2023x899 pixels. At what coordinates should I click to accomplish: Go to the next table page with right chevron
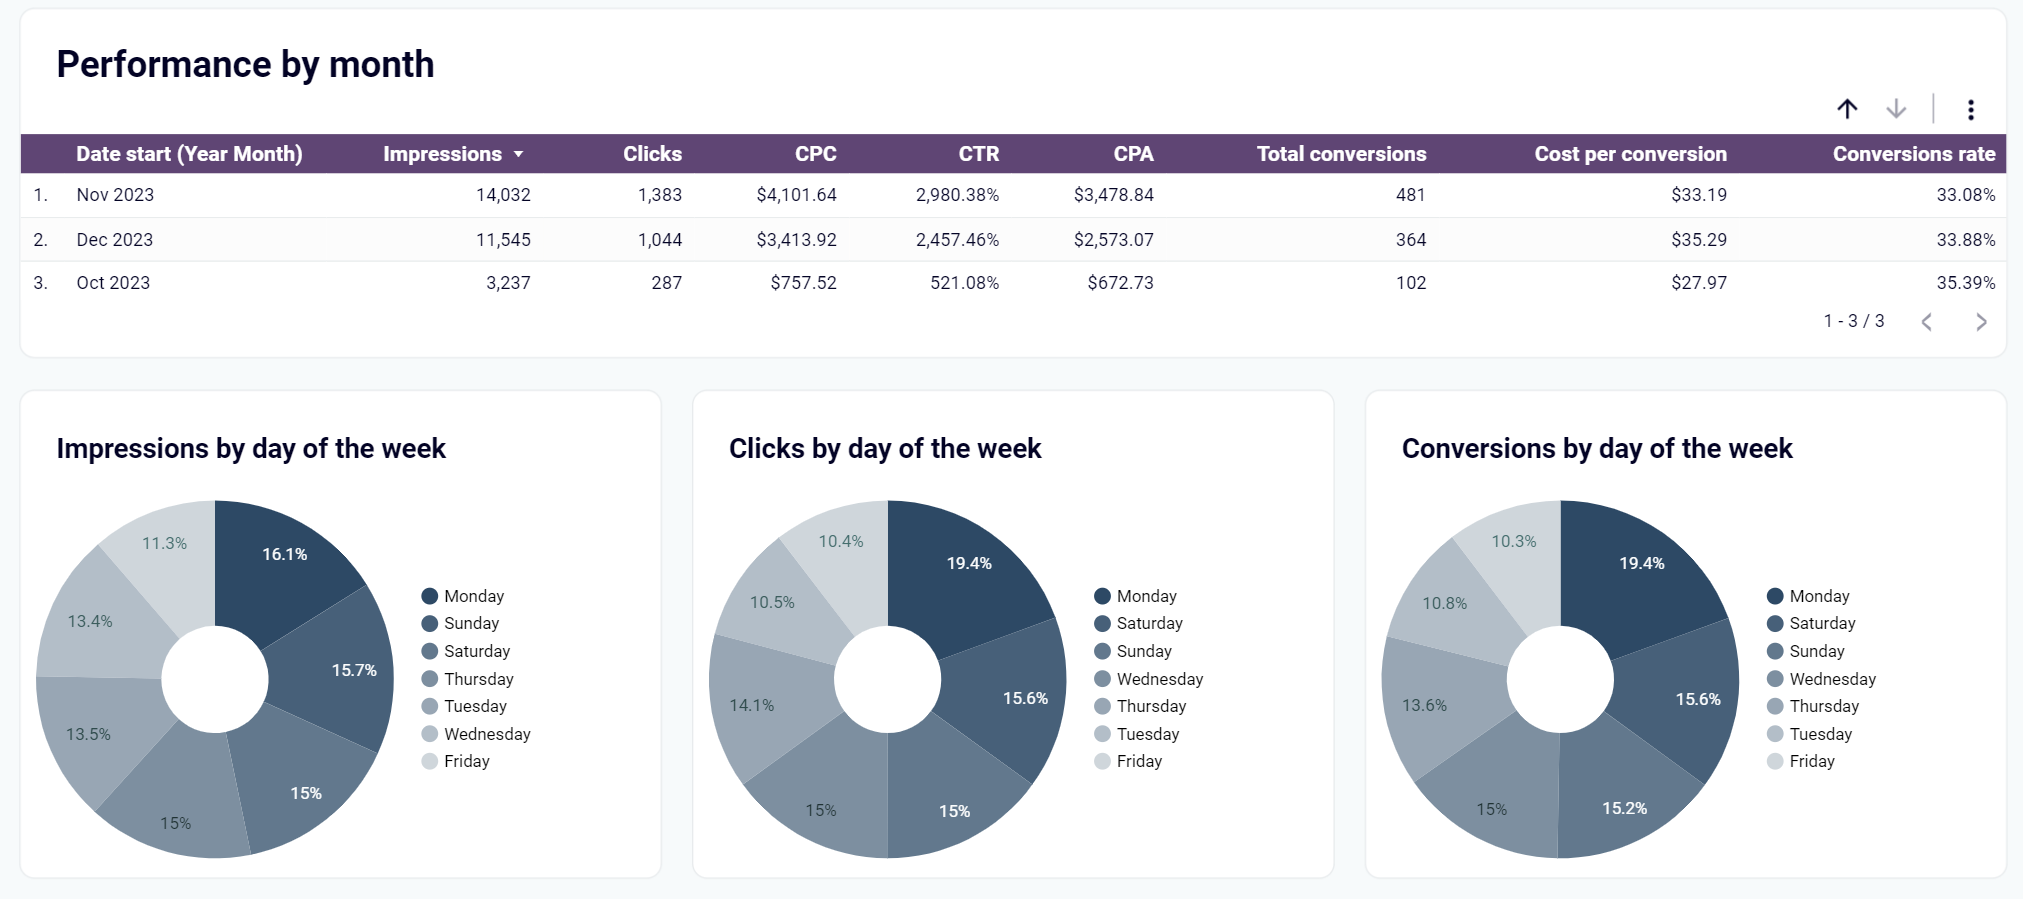(1982, 322)
